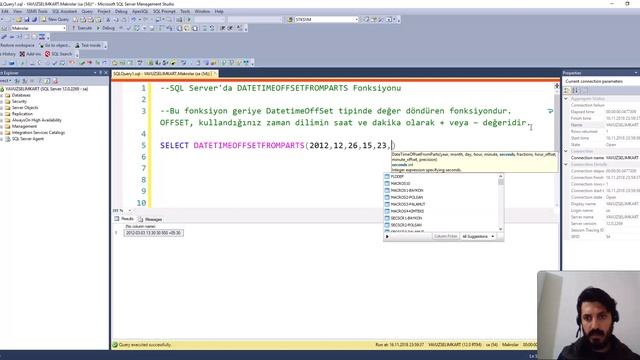Click the Object Explorer disconnect icon

[24, 81]
